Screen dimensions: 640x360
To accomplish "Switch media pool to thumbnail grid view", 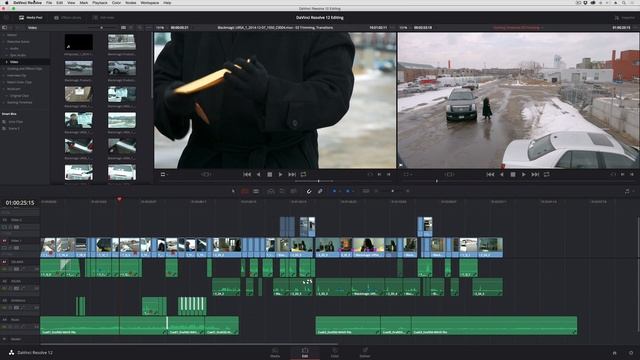I will coord(123,27).
